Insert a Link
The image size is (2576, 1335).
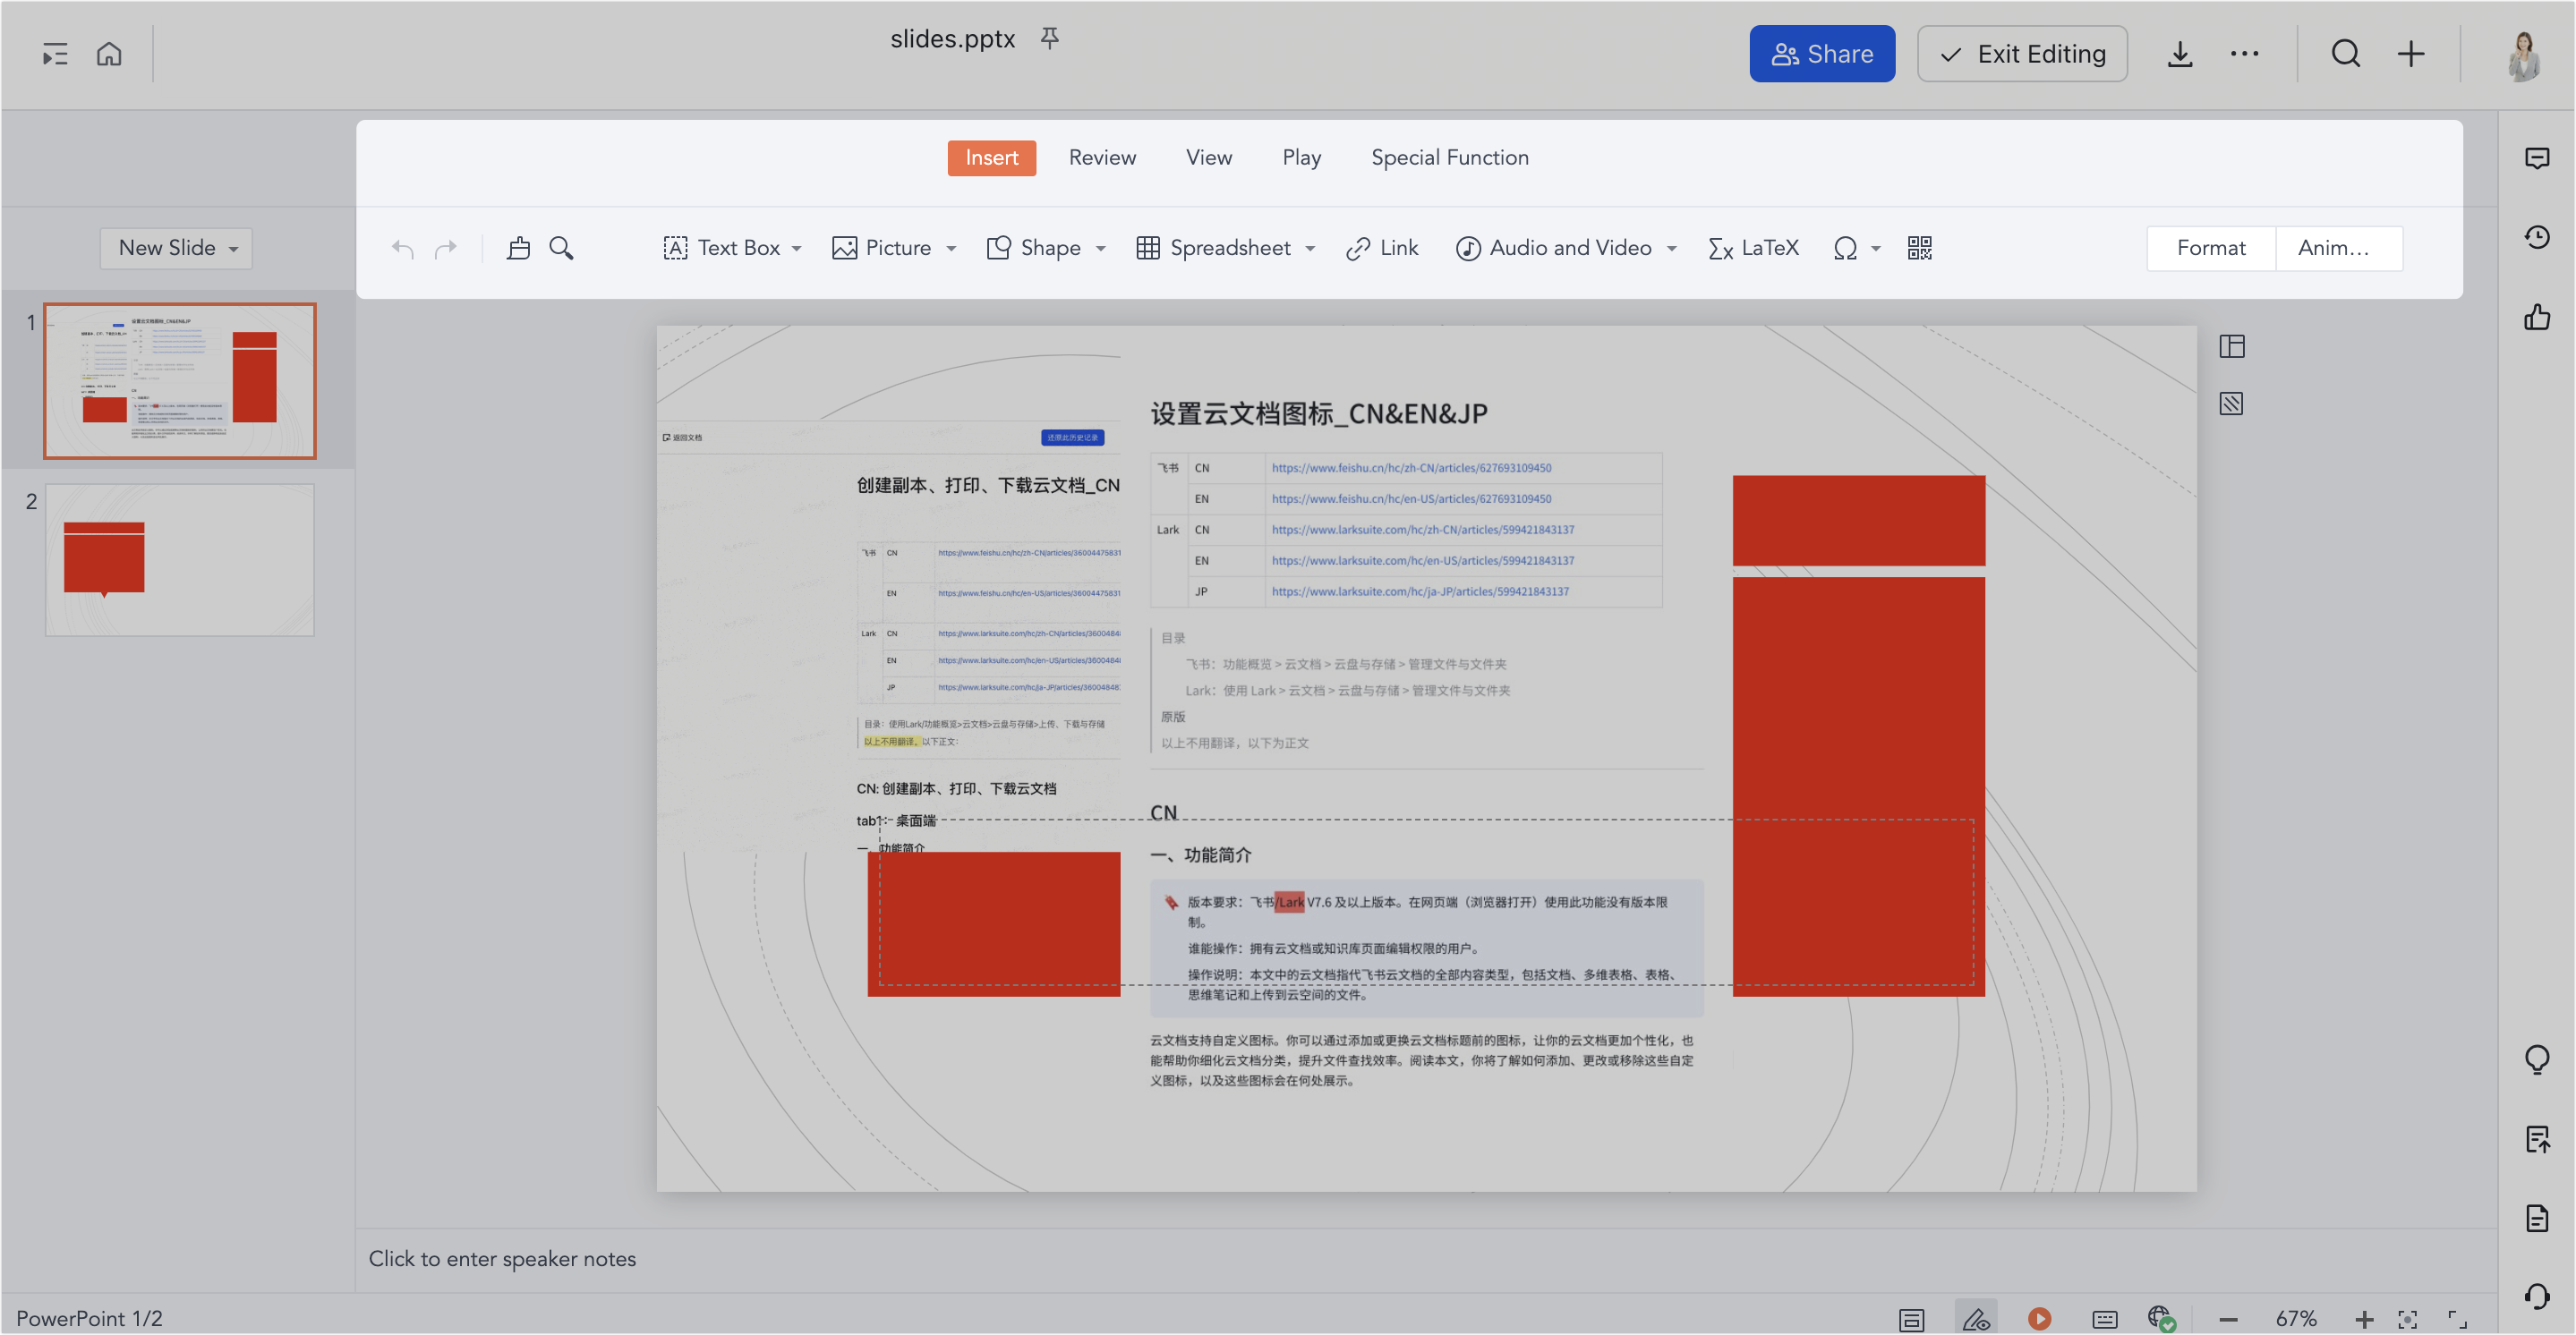tap(1382, 248)
